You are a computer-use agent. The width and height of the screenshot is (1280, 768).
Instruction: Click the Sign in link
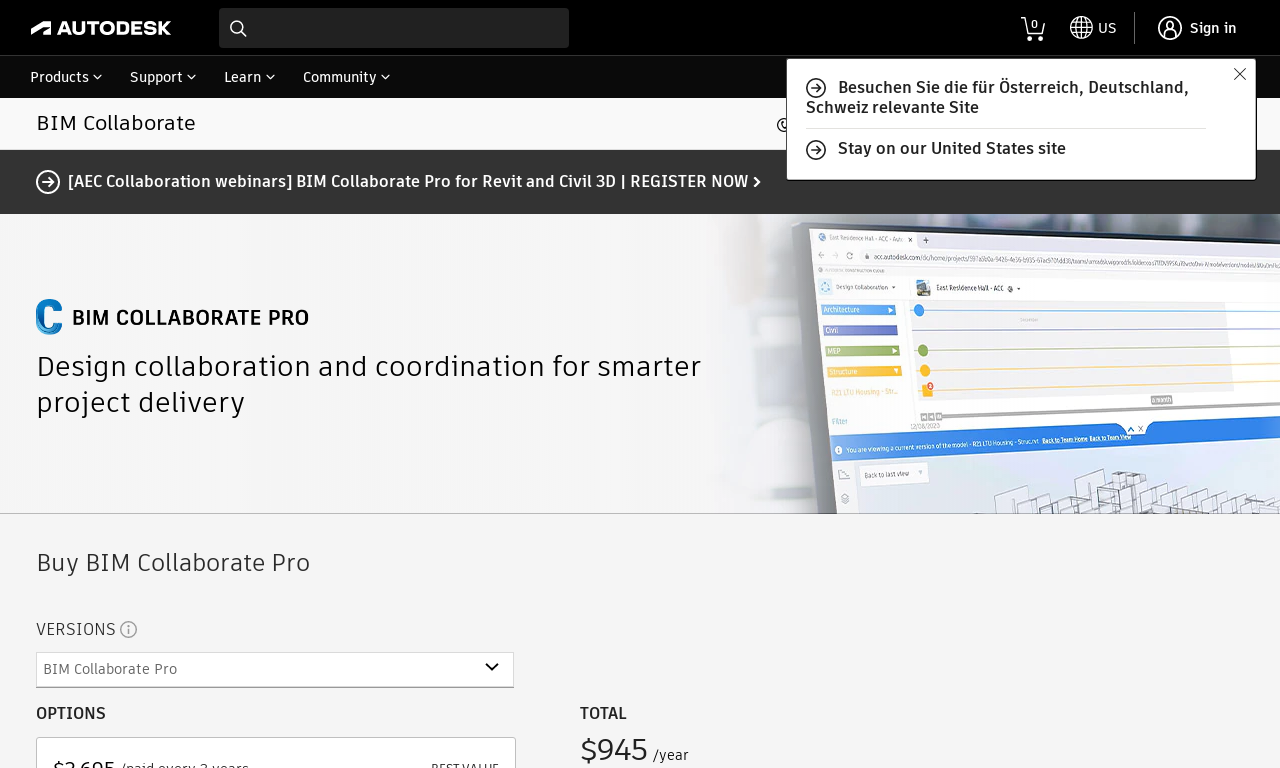click(1213, 28)
